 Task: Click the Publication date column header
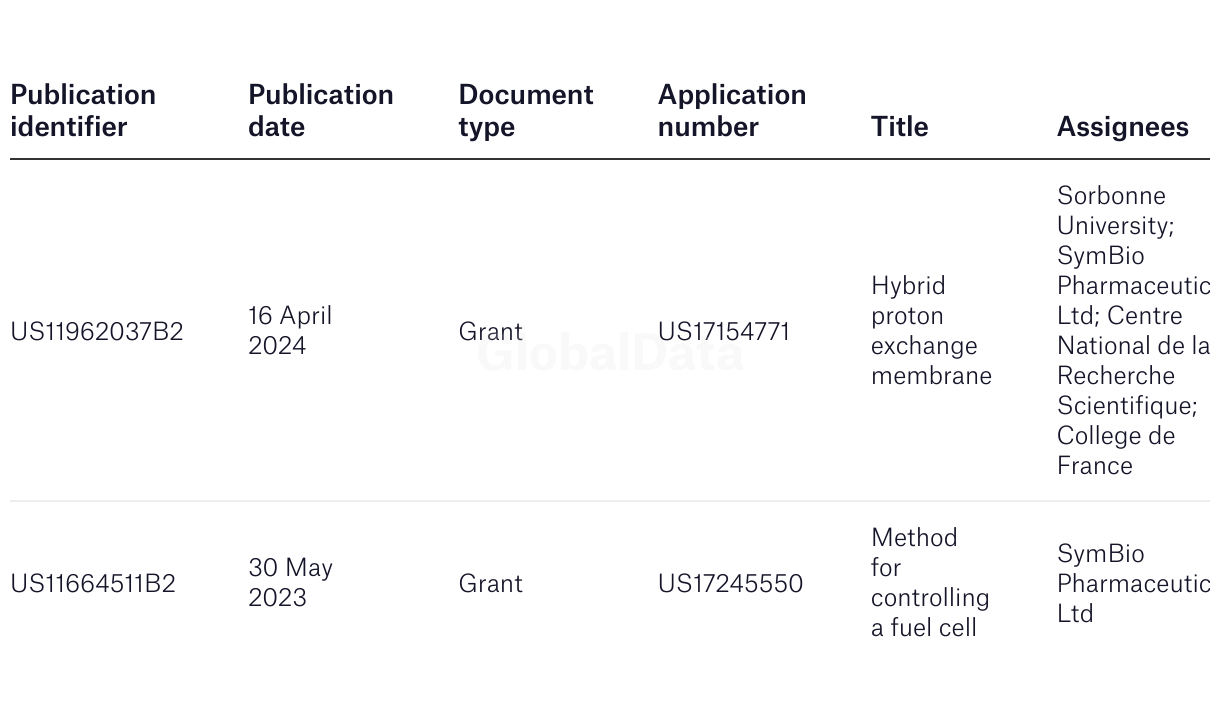(x=321, y=110)
